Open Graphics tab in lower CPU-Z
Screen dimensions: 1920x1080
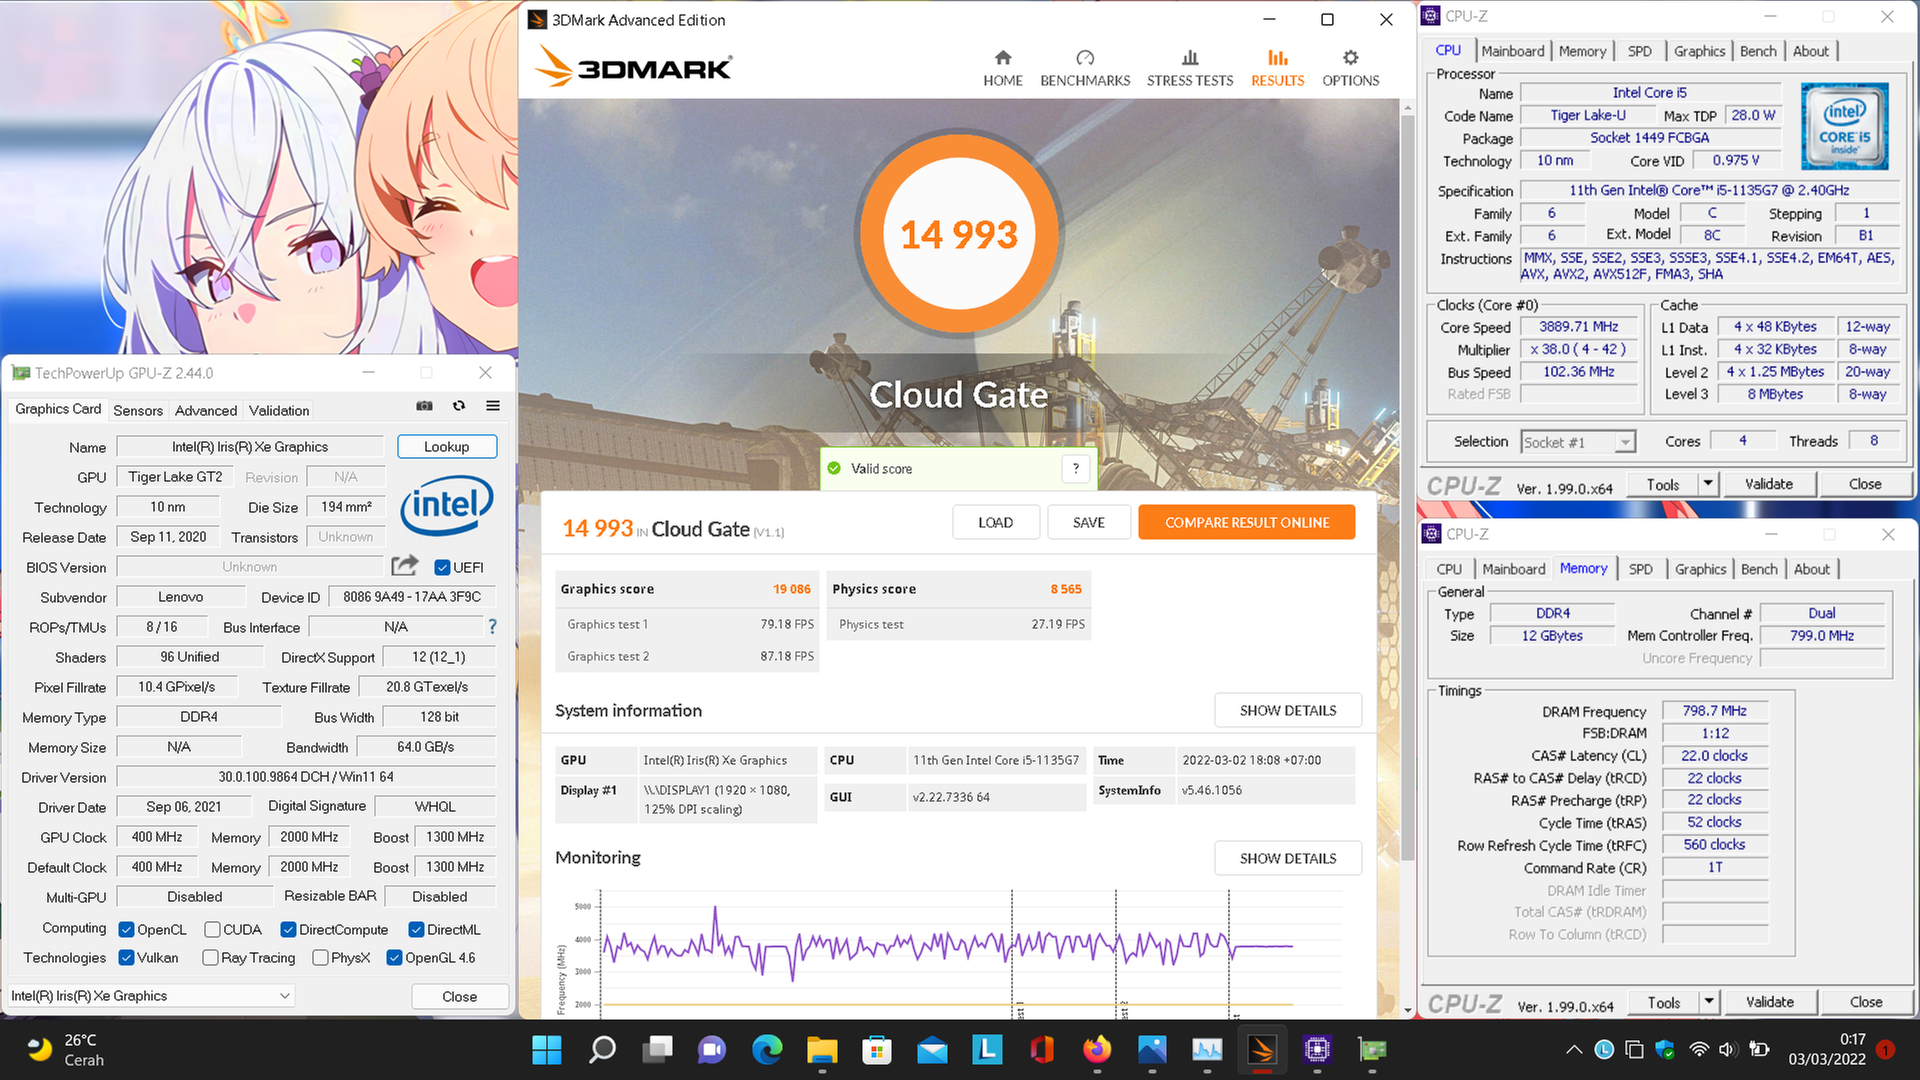coord(1700,569)
